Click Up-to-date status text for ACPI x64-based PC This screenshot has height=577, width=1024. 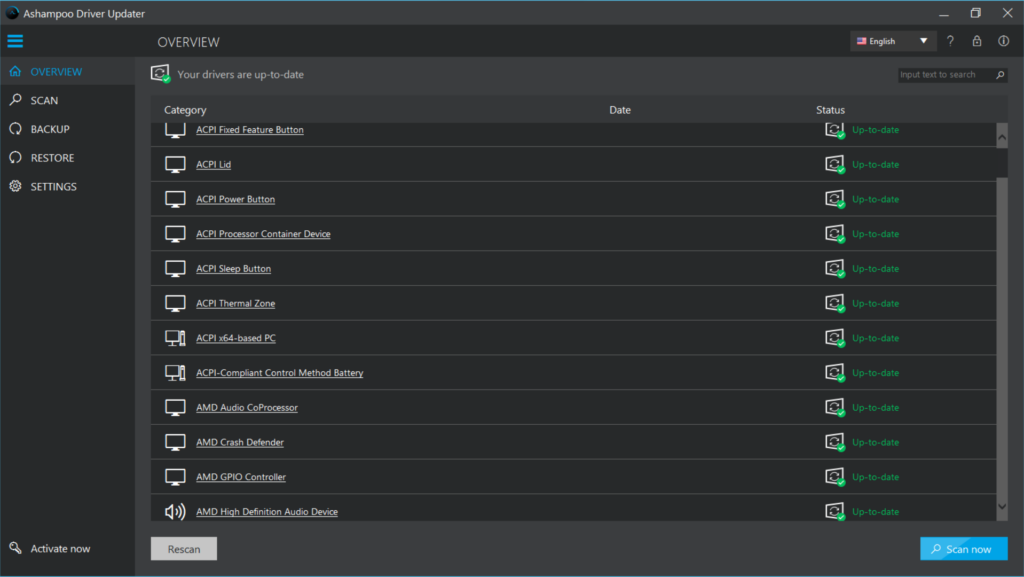[x=875, y=338]
